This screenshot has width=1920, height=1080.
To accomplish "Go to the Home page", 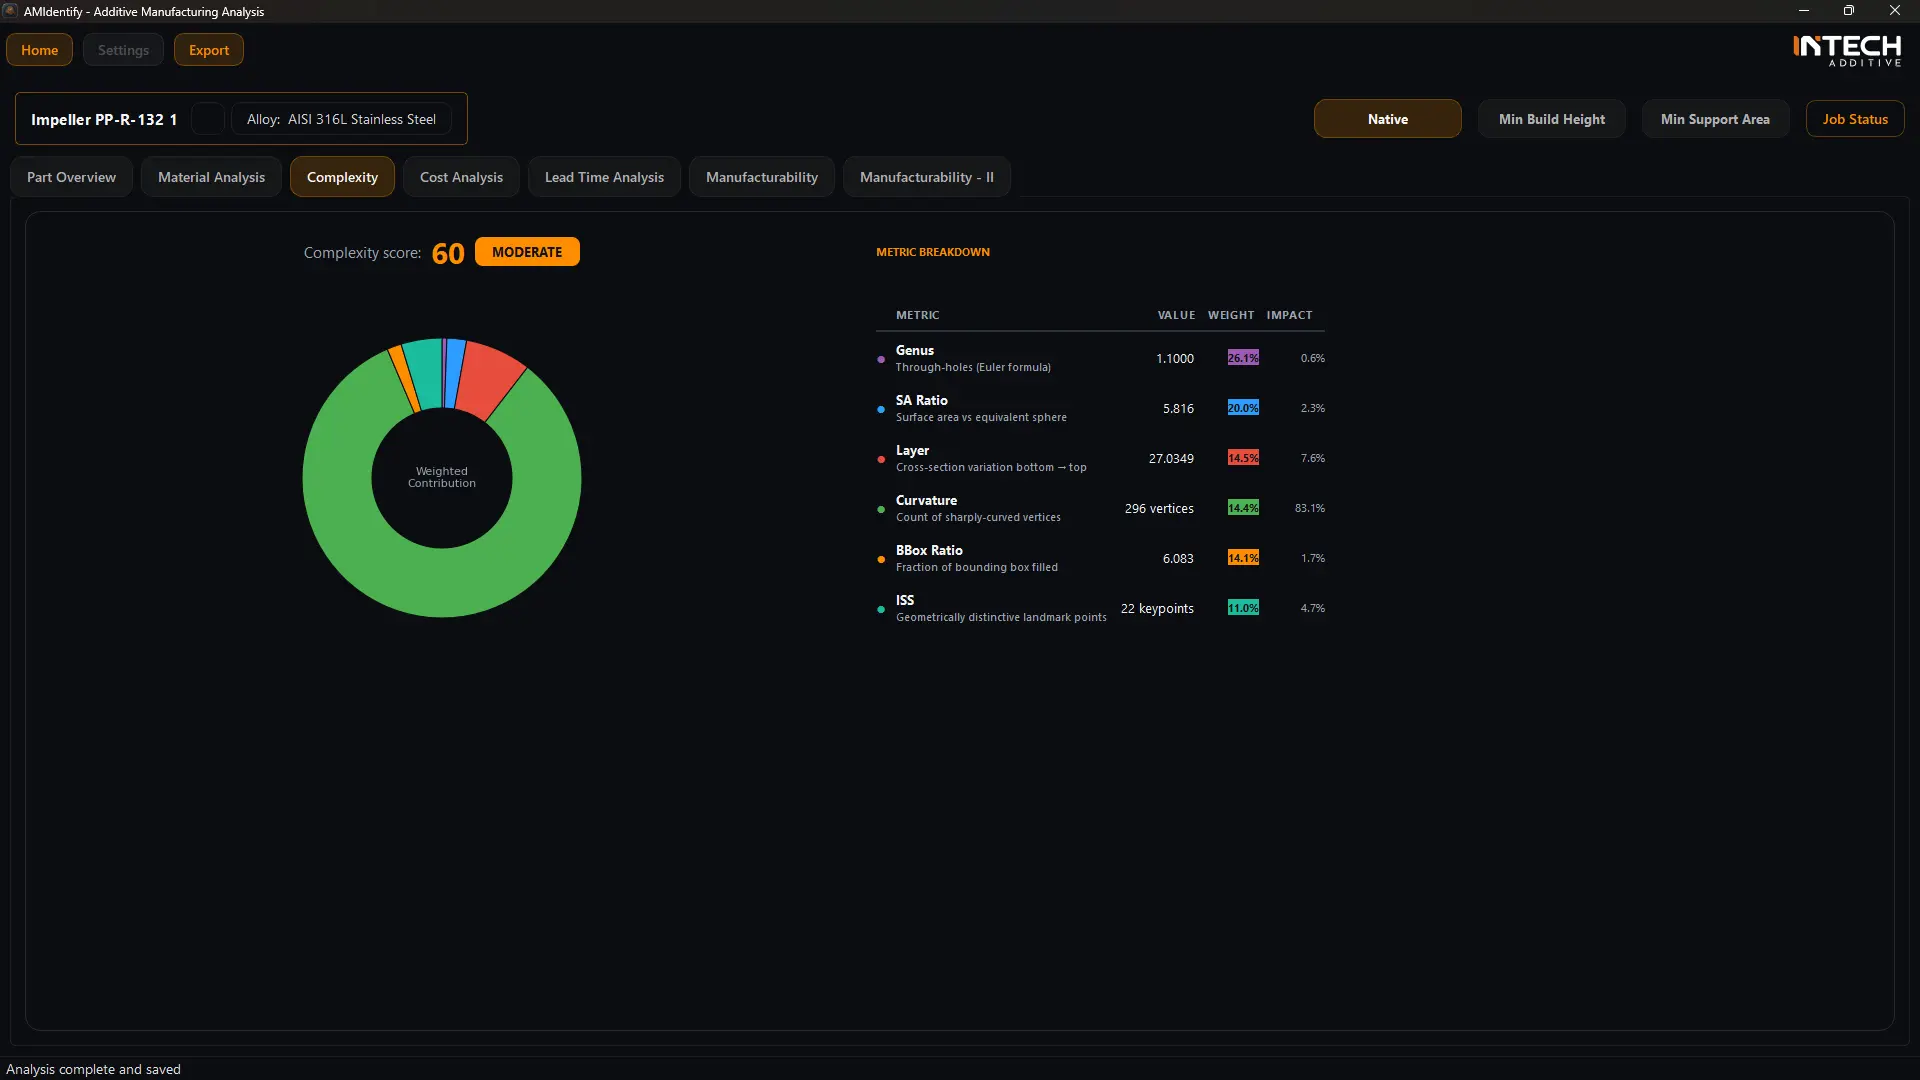I will coord(39,50).
